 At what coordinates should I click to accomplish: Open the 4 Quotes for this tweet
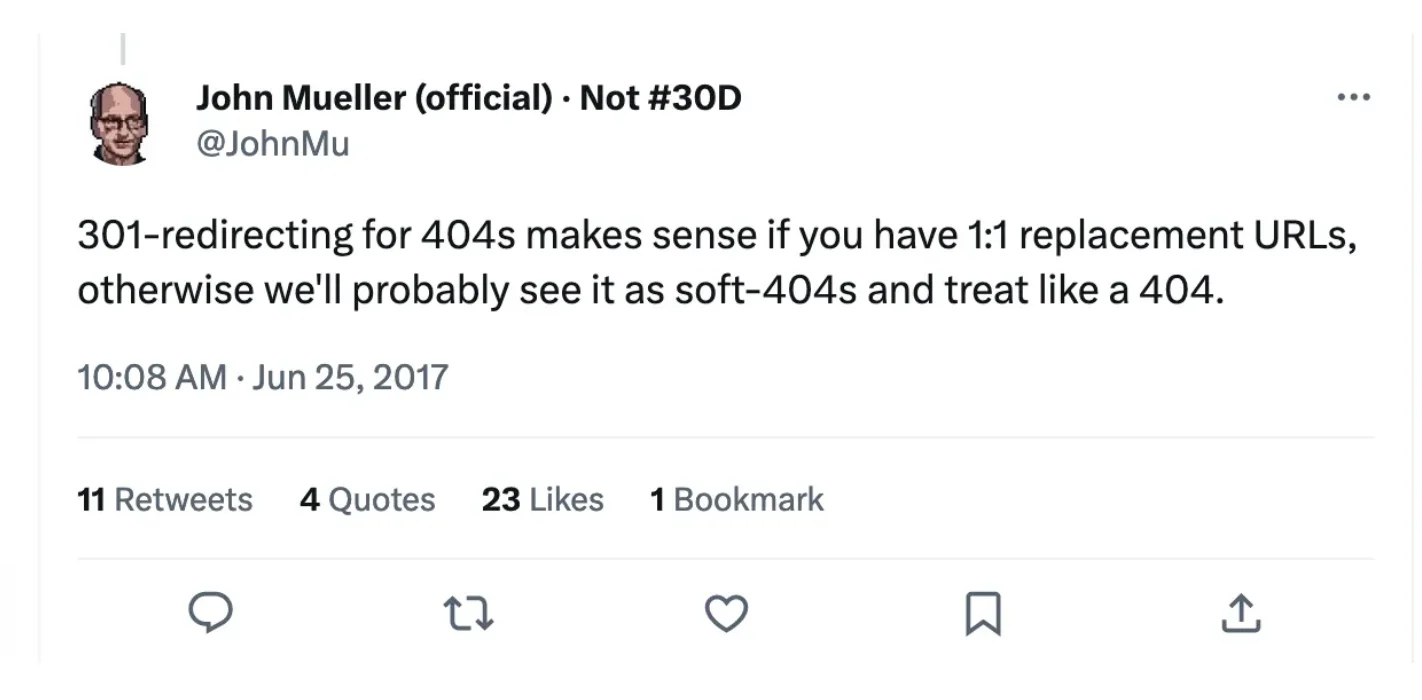[369, 499]
